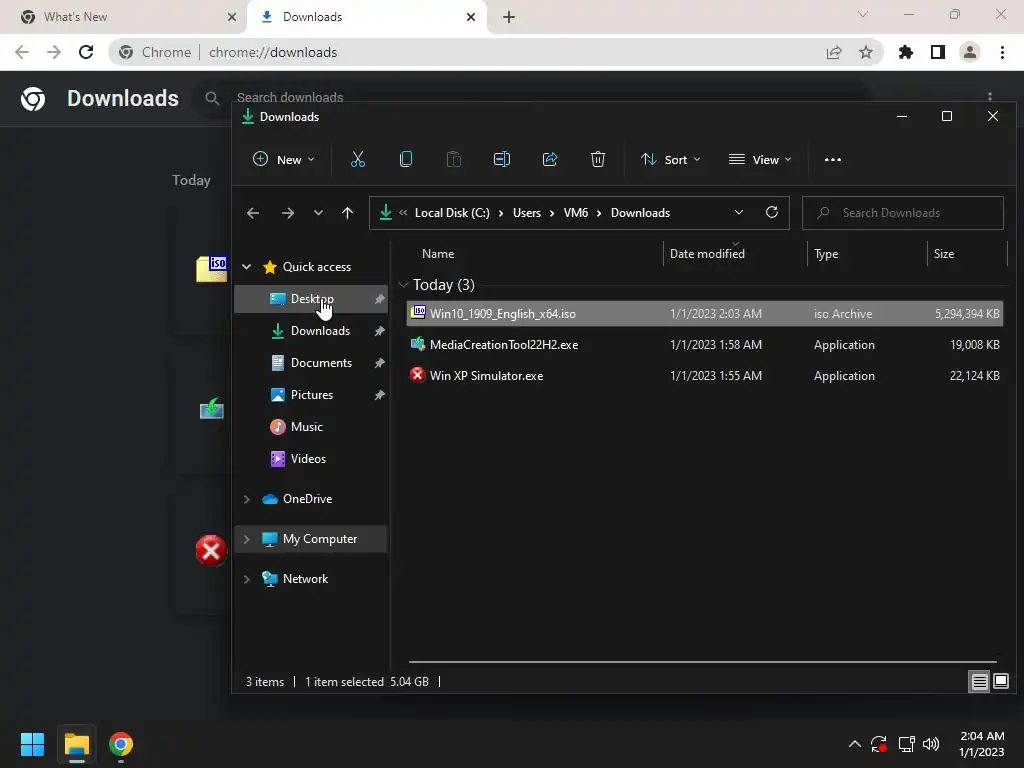The image size is (1024, 768).
Task: Click the Share icon in Explorer toolbar
Action: coord(550,159)
